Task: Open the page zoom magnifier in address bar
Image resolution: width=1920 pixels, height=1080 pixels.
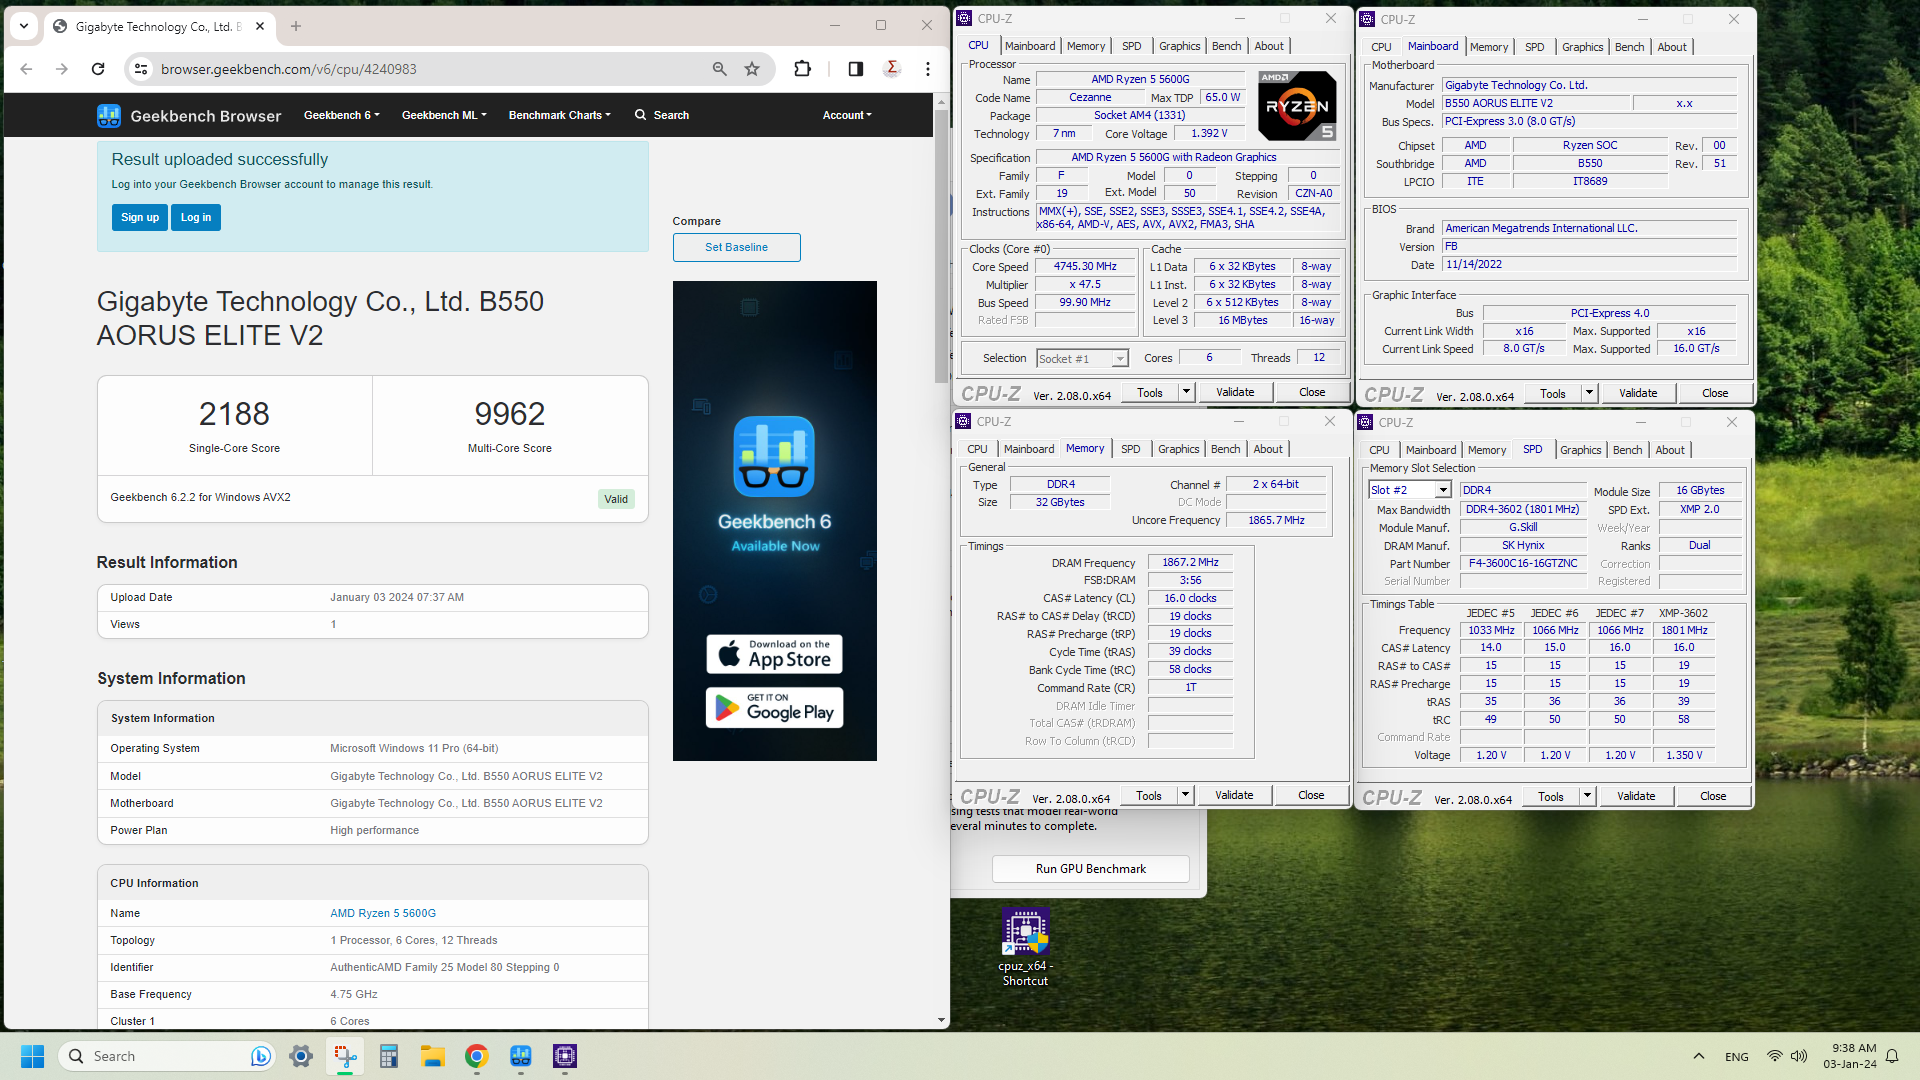Action: (719, 69)
